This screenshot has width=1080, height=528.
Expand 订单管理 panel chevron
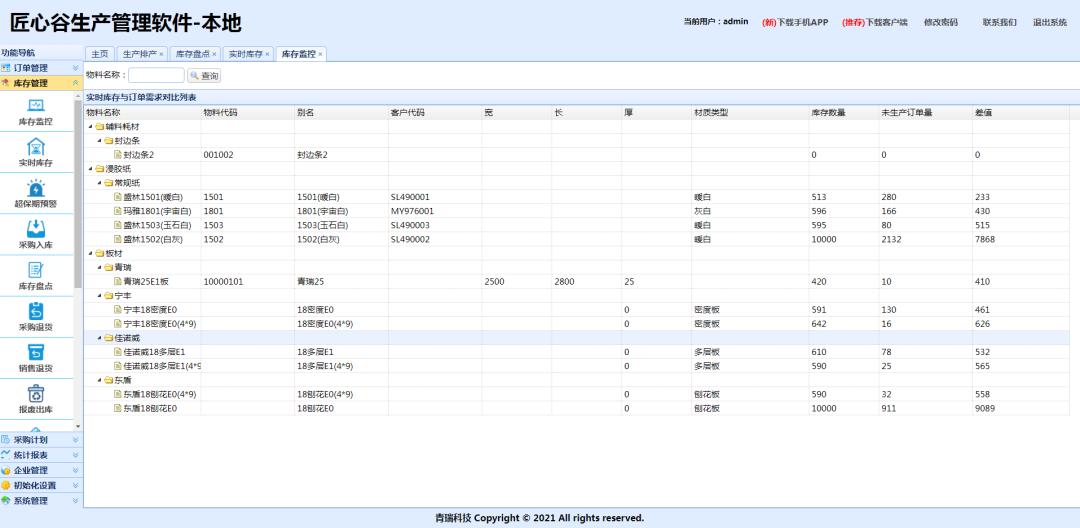tap(76, 67)
